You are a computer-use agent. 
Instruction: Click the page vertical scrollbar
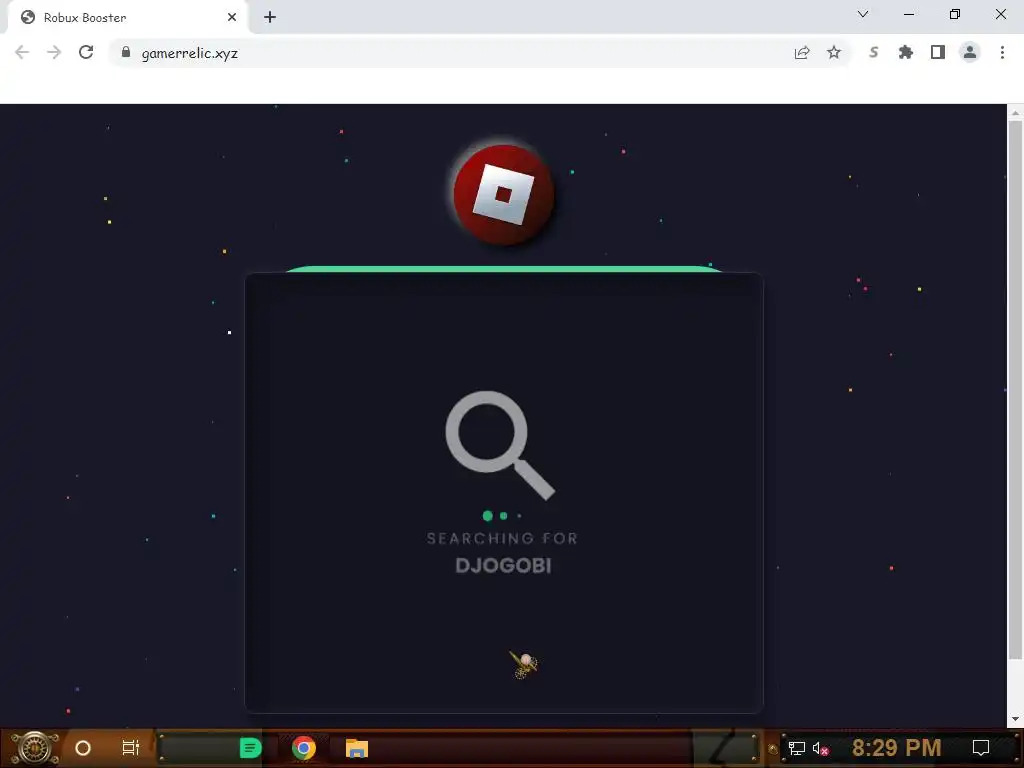point(1015,391)
